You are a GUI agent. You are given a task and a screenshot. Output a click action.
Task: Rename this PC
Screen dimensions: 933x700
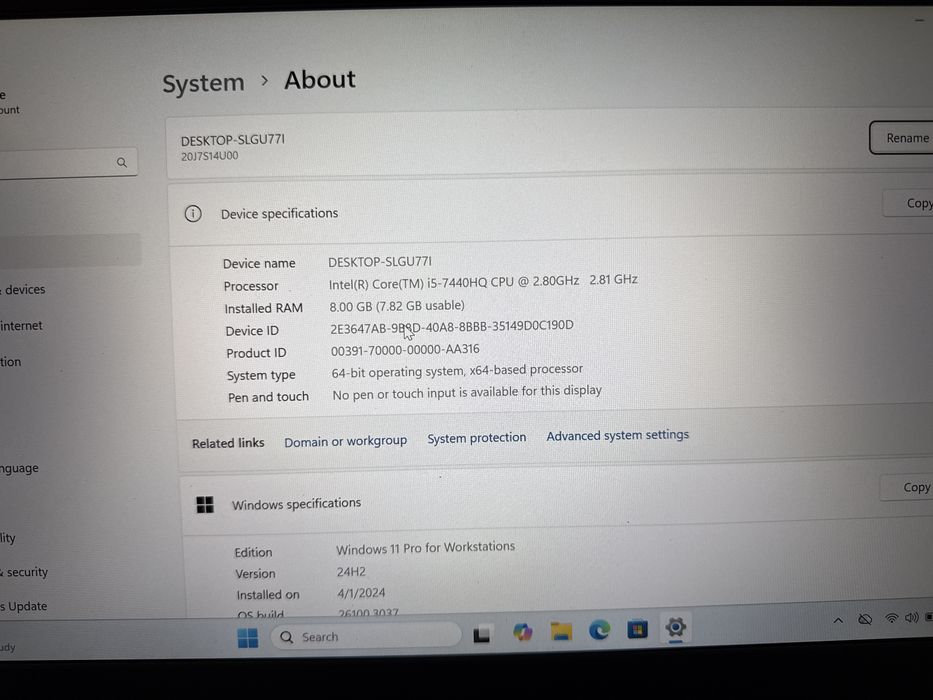901,138
